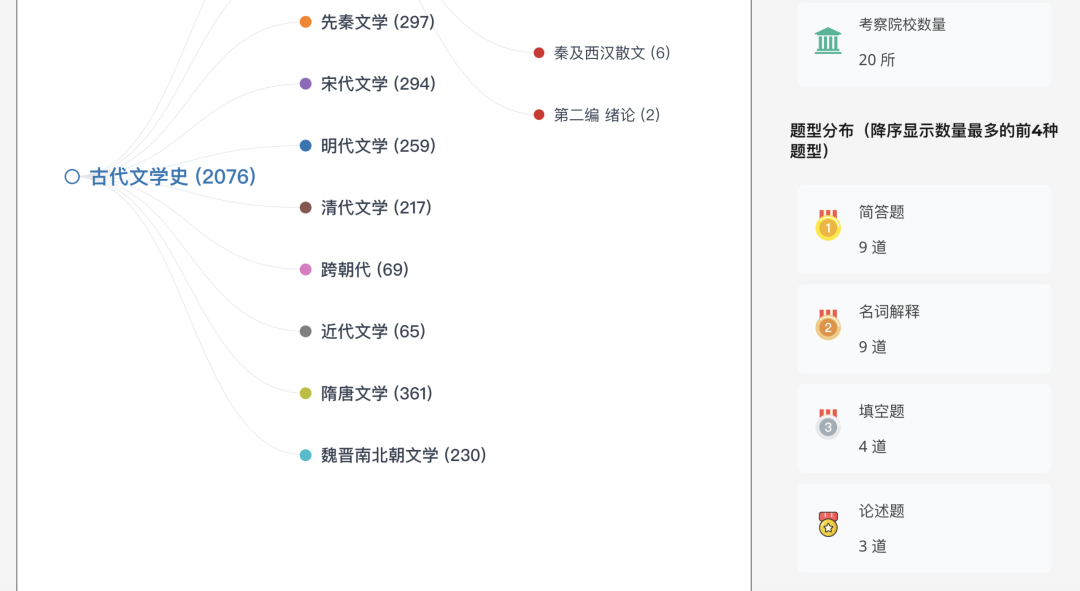The image size is (1080, 591).
Task: Select the 隋唐文学 (361) tree node
Action: 376,393
